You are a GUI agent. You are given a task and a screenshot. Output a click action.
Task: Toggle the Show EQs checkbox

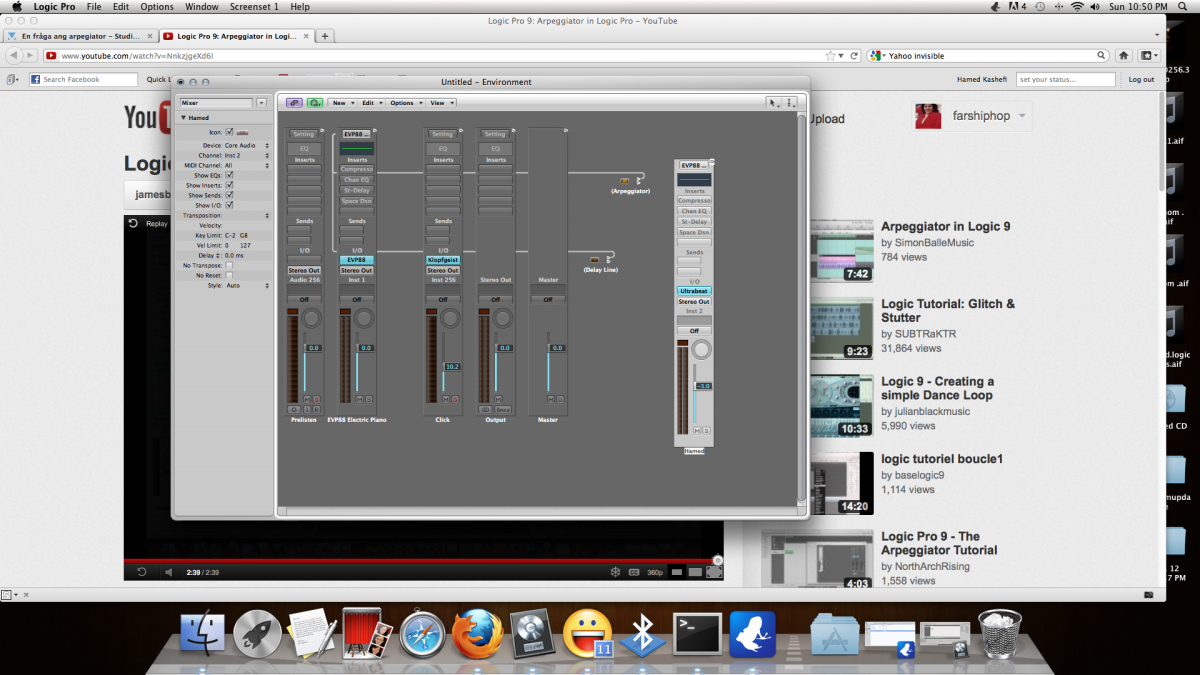(229, 175)
